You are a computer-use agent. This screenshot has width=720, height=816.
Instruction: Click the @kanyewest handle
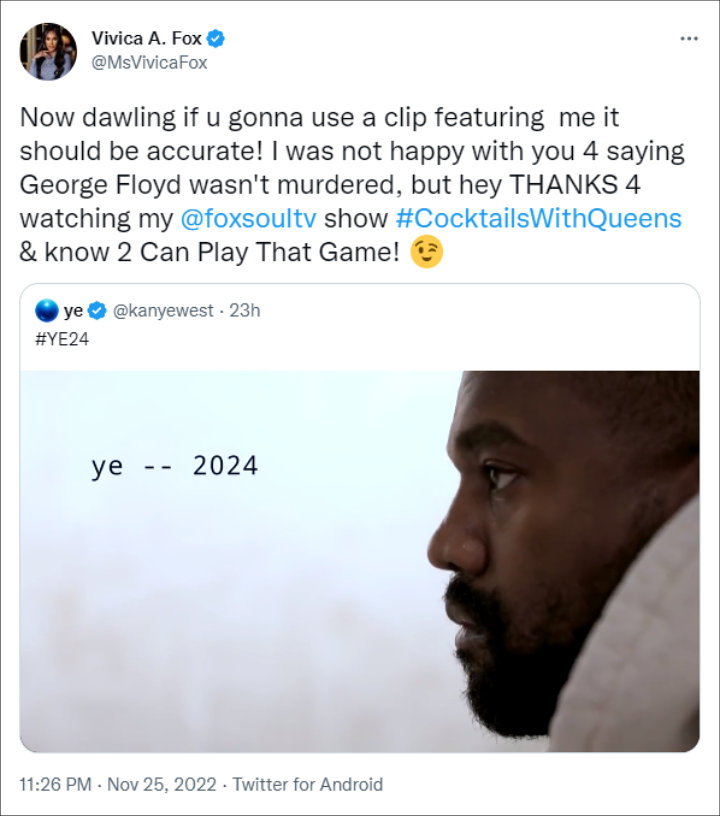(x=163, y=311)
